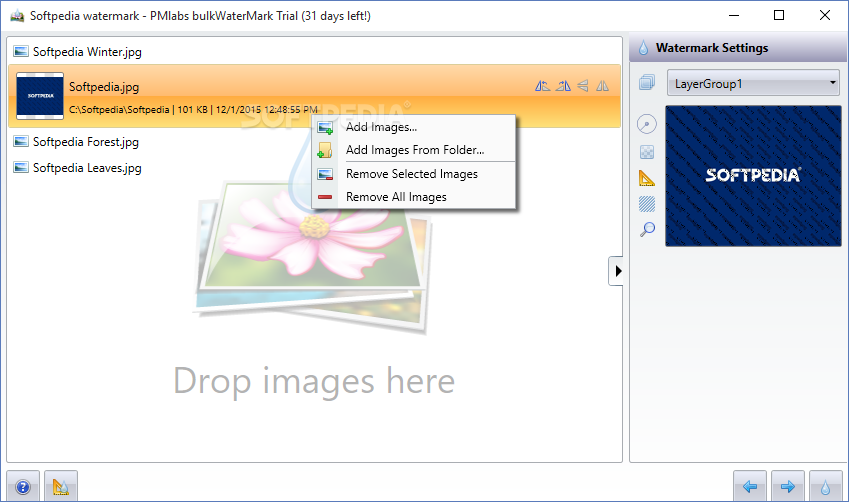Click the circular rotation dial icon
Image resolution: width=849 pixels, height=502 pixels.
point(646,124)
